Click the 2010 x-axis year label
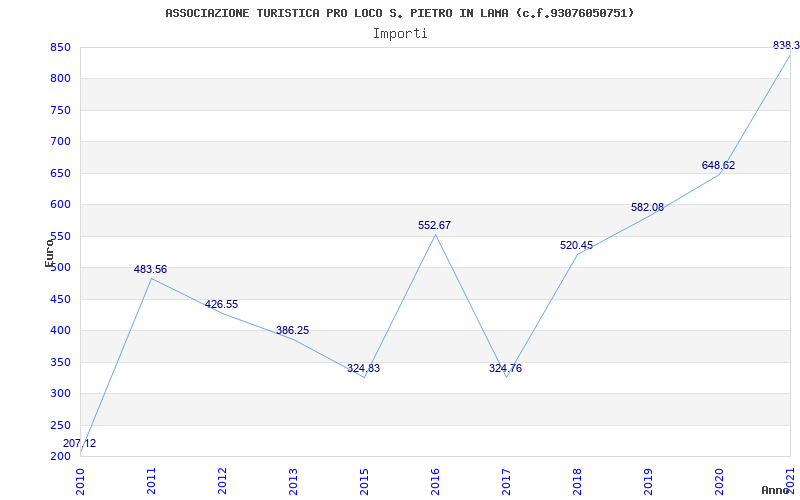The height and width of the screenshot is (500, 800). pos(80,481)
